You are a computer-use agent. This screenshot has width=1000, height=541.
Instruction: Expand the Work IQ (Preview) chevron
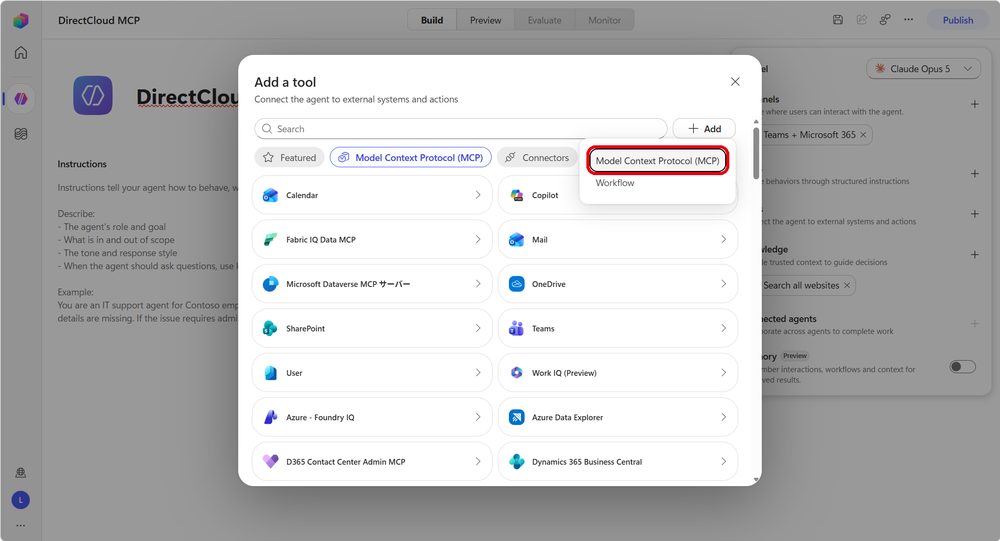click(x=723, y=373)
